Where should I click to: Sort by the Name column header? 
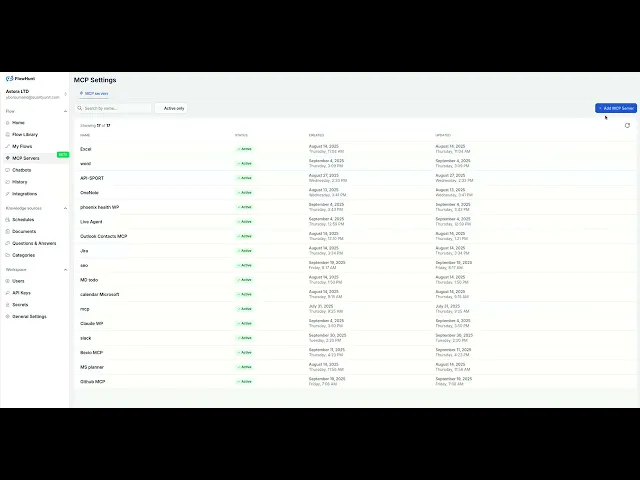point(85,135)
